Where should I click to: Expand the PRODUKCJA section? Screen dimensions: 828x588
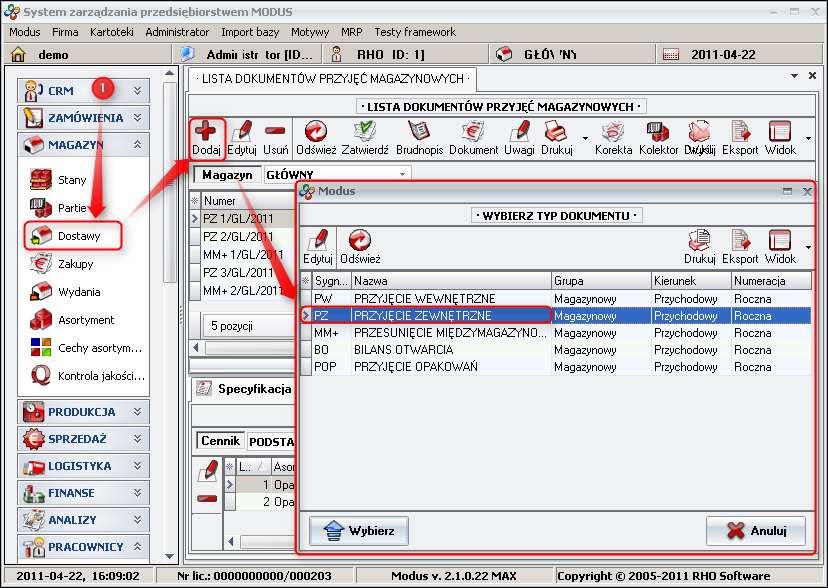tap(84, 412)
